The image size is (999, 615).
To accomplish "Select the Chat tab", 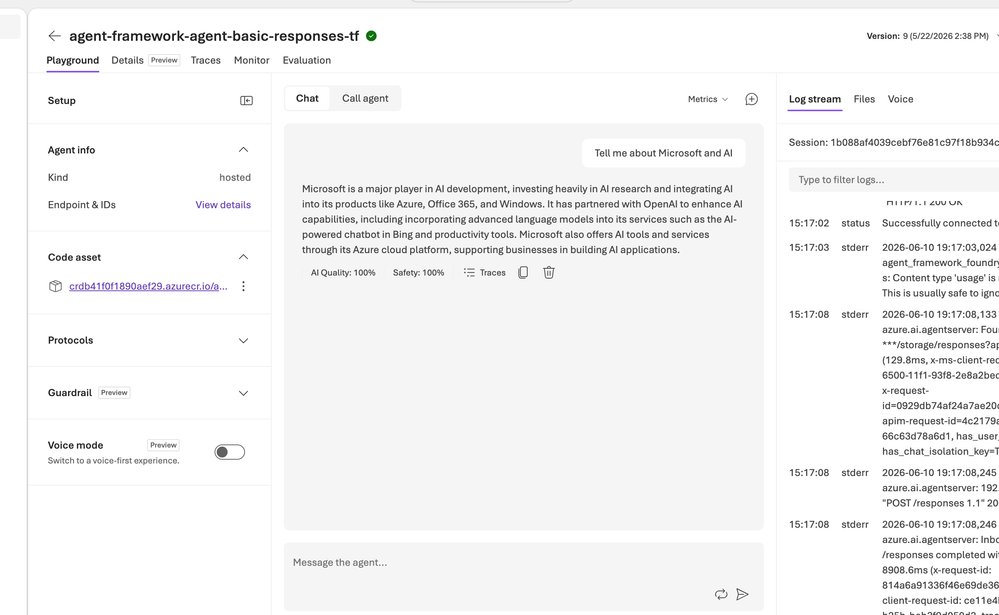I will click(x=307, y=99).
